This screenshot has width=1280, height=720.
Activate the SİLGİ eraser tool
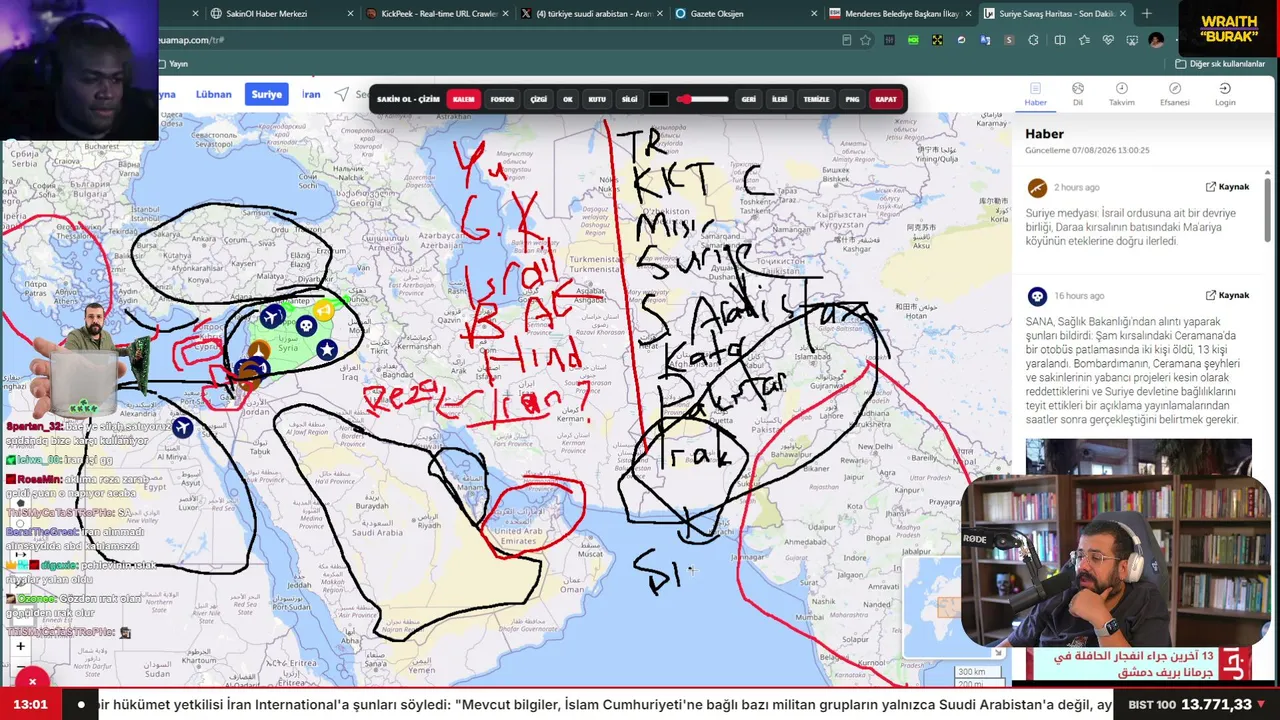click(630, 99)
